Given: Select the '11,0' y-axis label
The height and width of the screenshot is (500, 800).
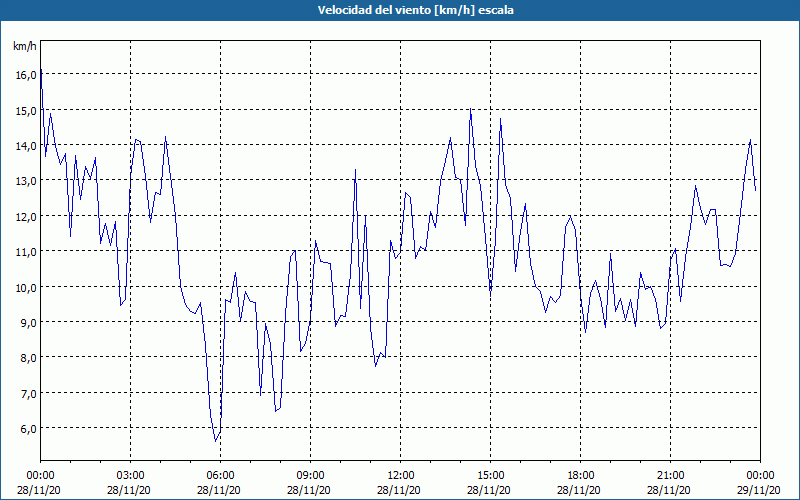Looking at the screenshot, I should pos(26,252).
